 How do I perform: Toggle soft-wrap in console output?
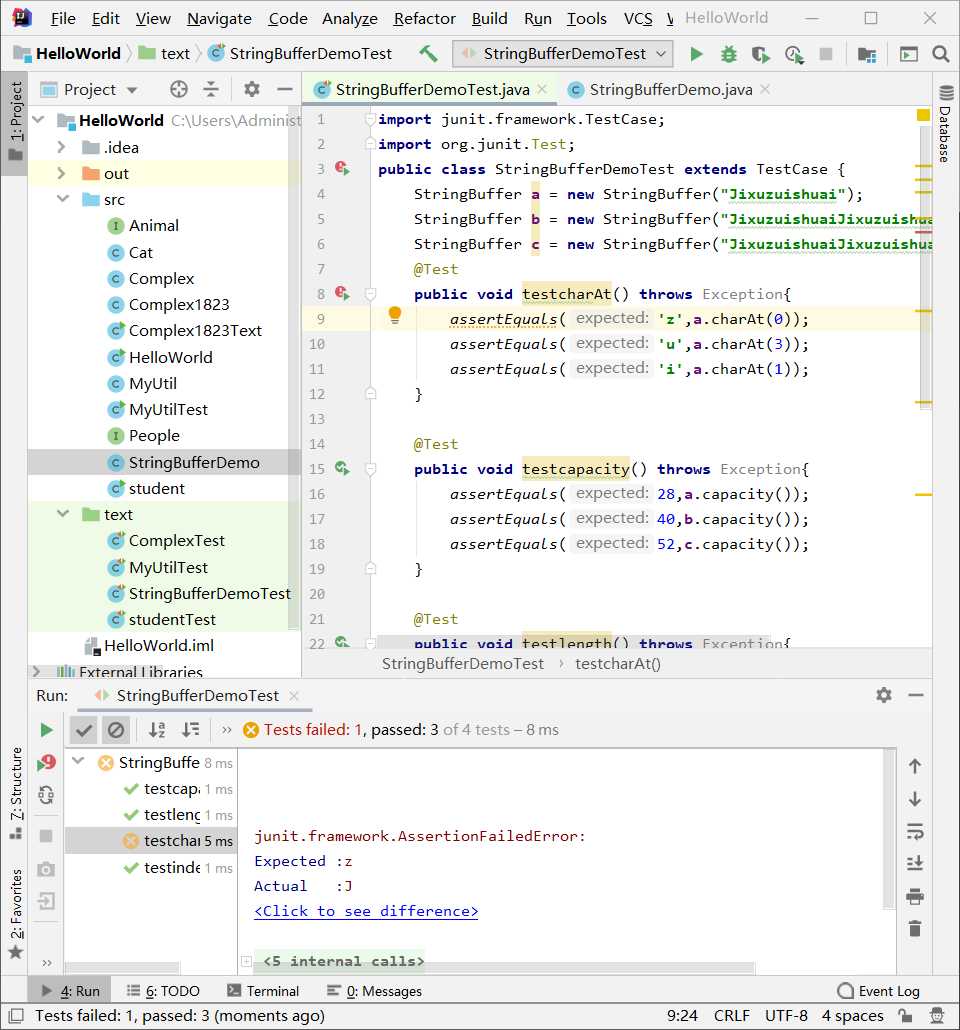[x=915, y=832]
